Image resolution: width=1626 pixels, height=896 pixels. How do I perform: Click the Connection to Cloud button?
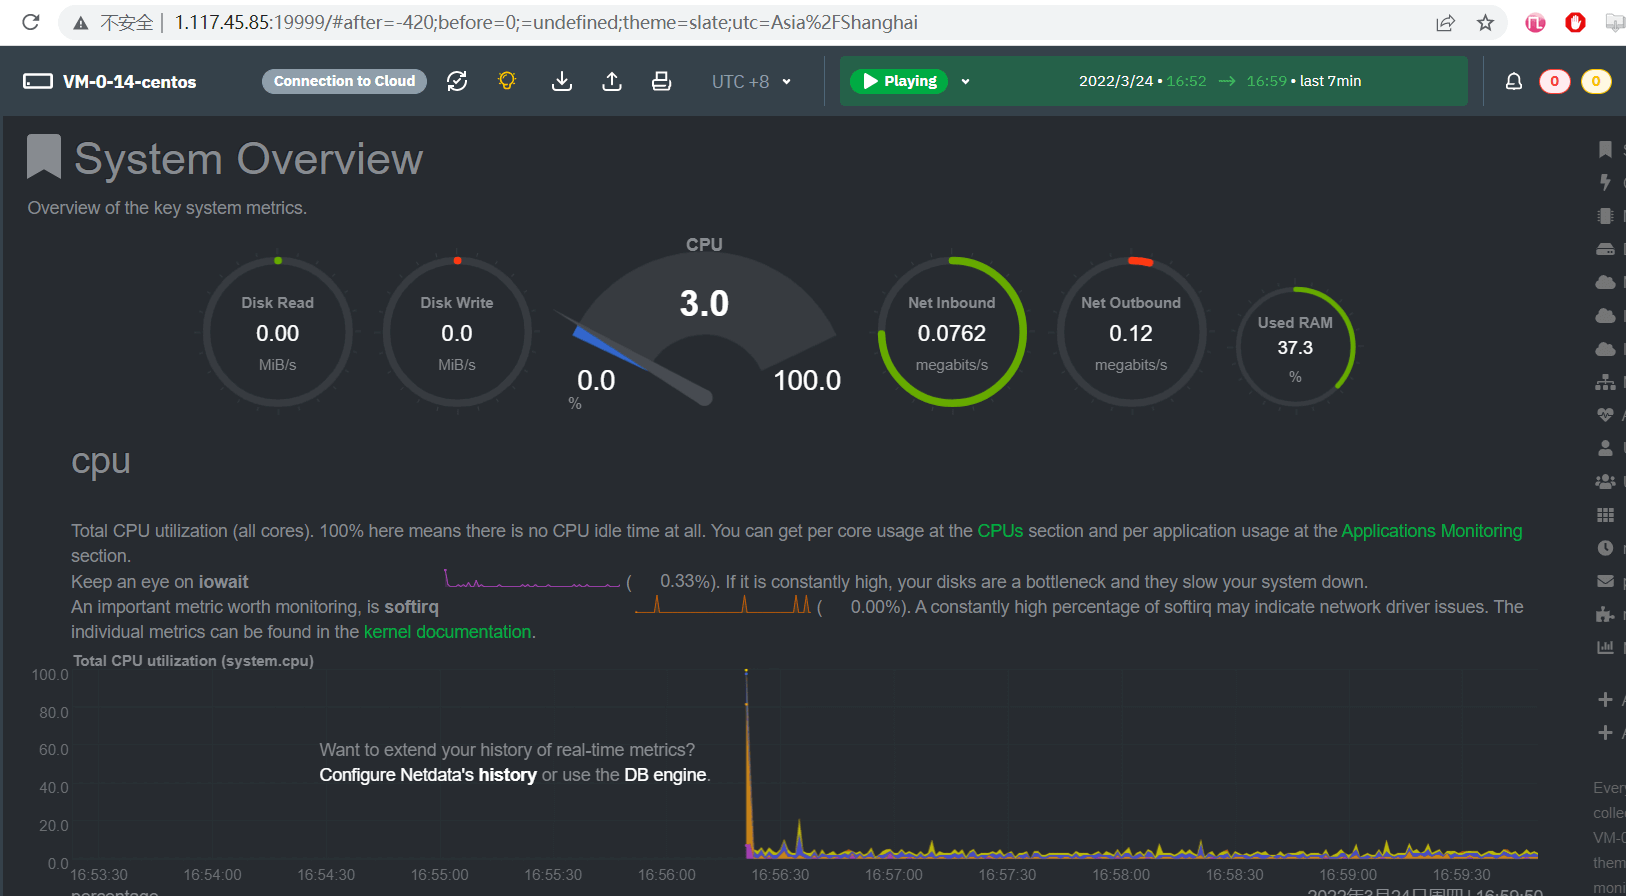tap(344, 81)
